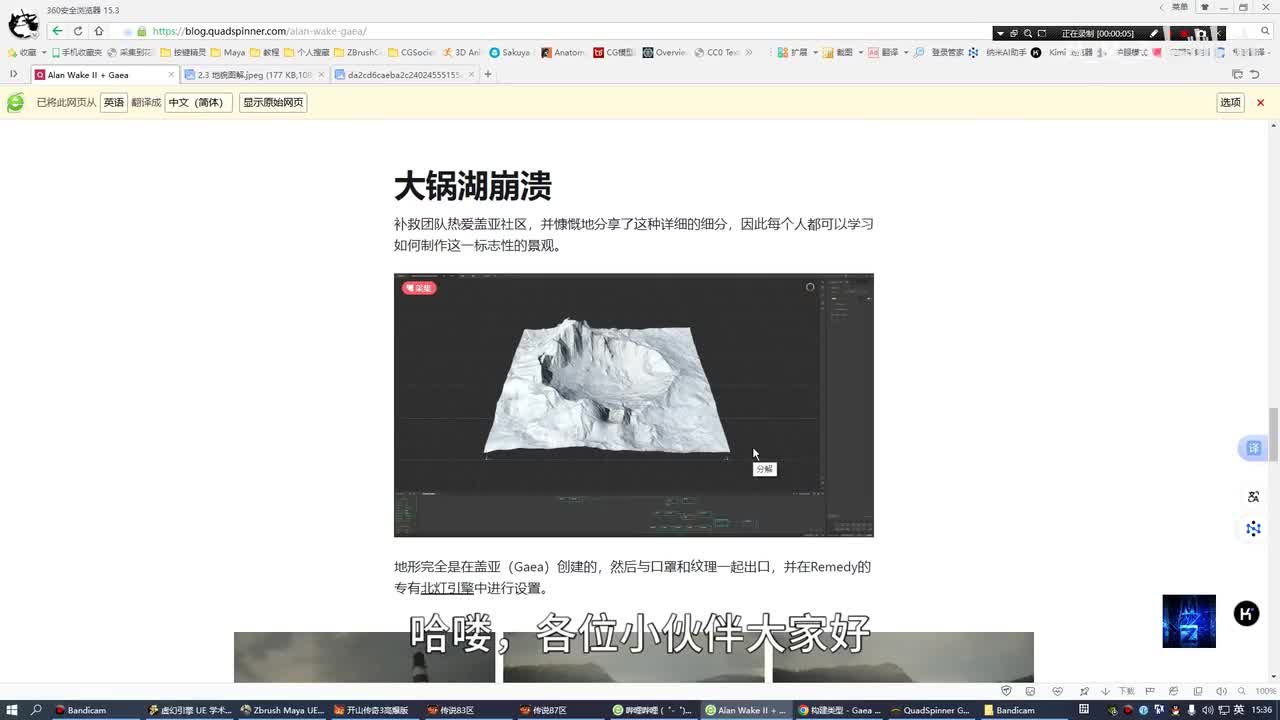Open the 3D Ani bookmark
This screenshot has height=720, width=1280.
coord(461,52)
